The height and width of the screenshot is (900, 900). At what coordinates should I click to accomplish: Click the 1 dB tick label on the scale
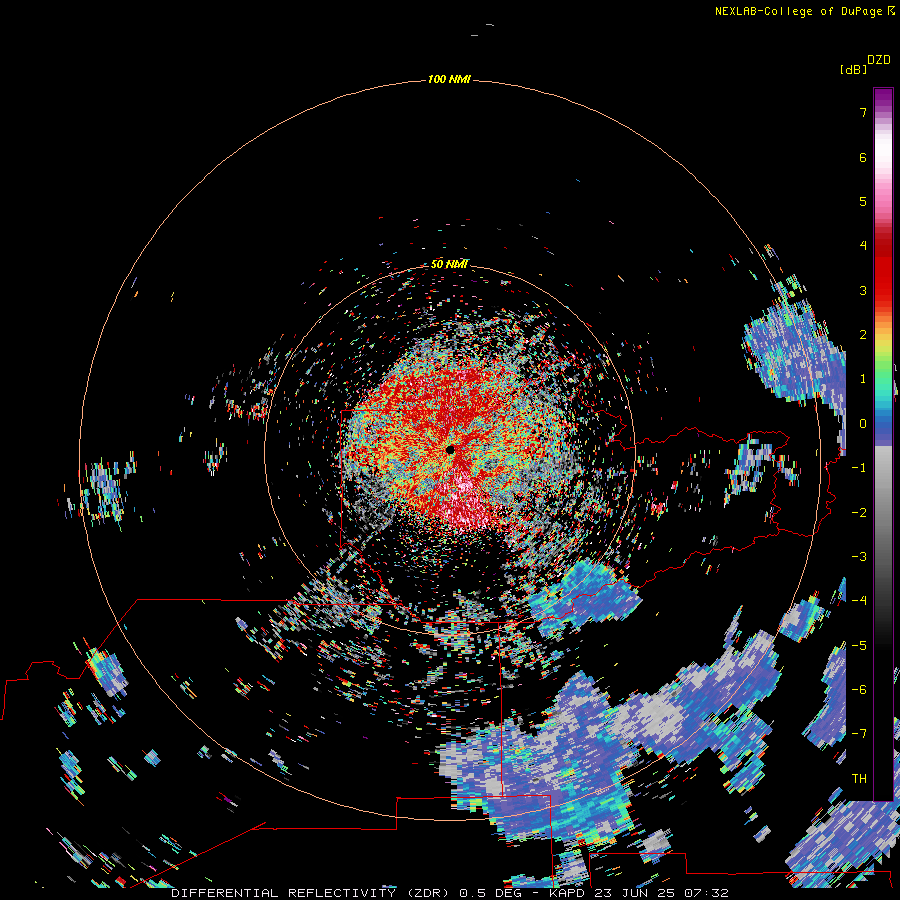[x=863, y=379]
